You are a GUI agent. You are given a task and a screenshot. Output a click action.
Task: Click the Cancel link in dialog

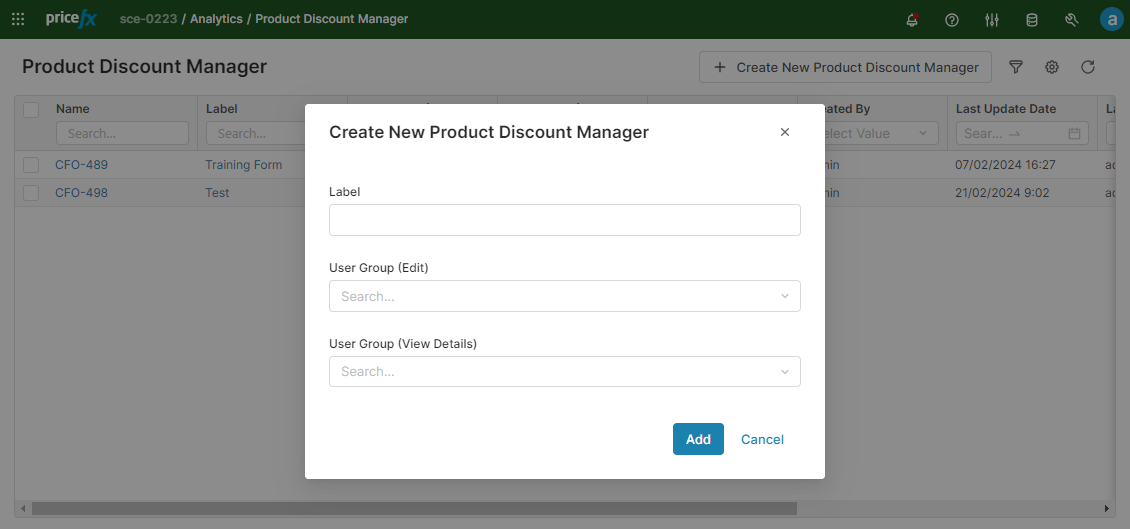point(762,440)
